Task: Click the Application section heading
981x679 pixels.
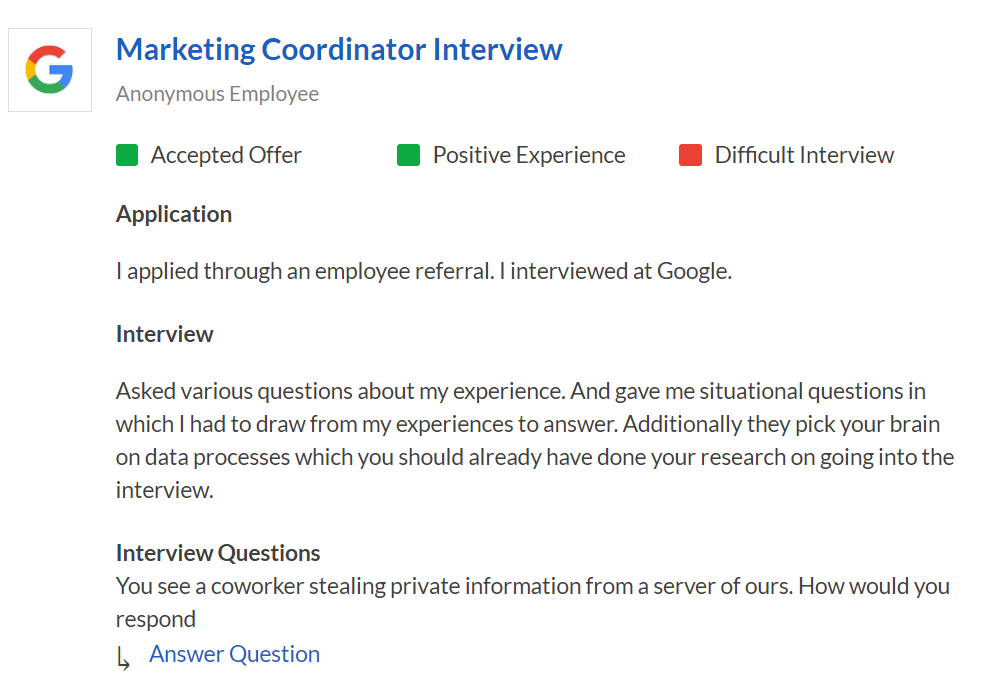Action: coord(174,214)
